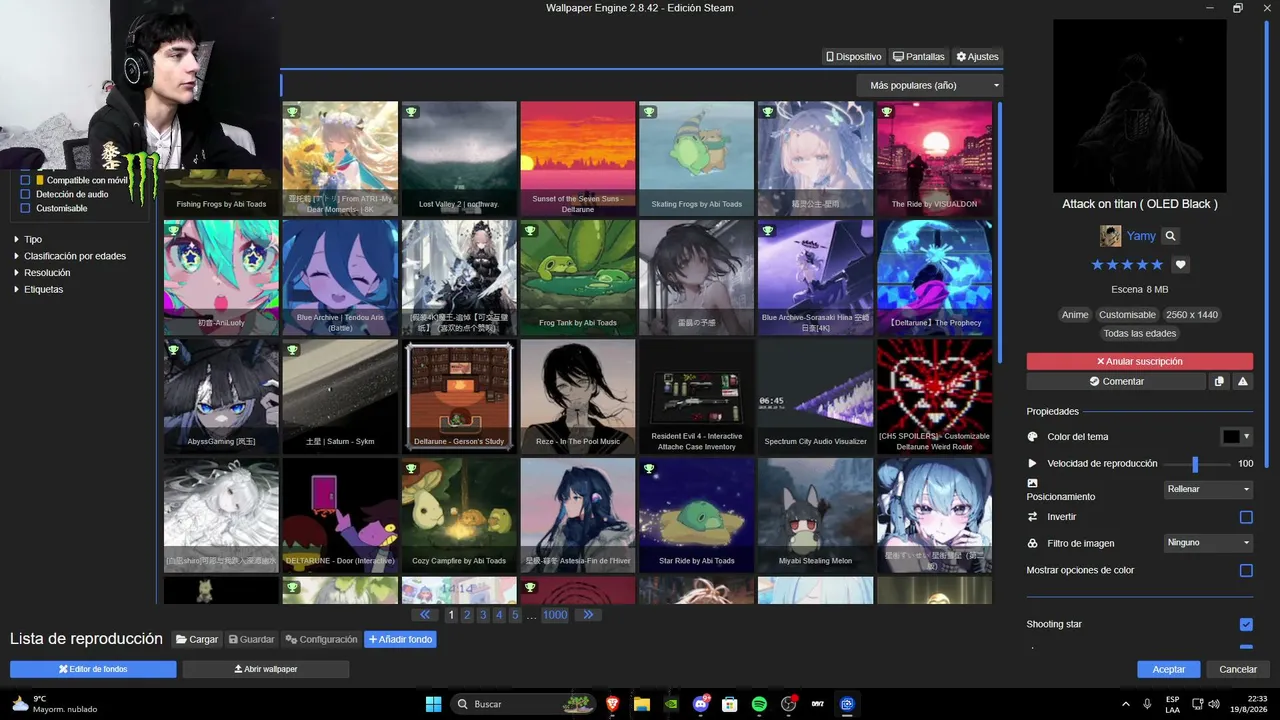Screen dimensions: 1280x720
Task: Uncheck the Shooting star option
Action: coord(1246,624)
